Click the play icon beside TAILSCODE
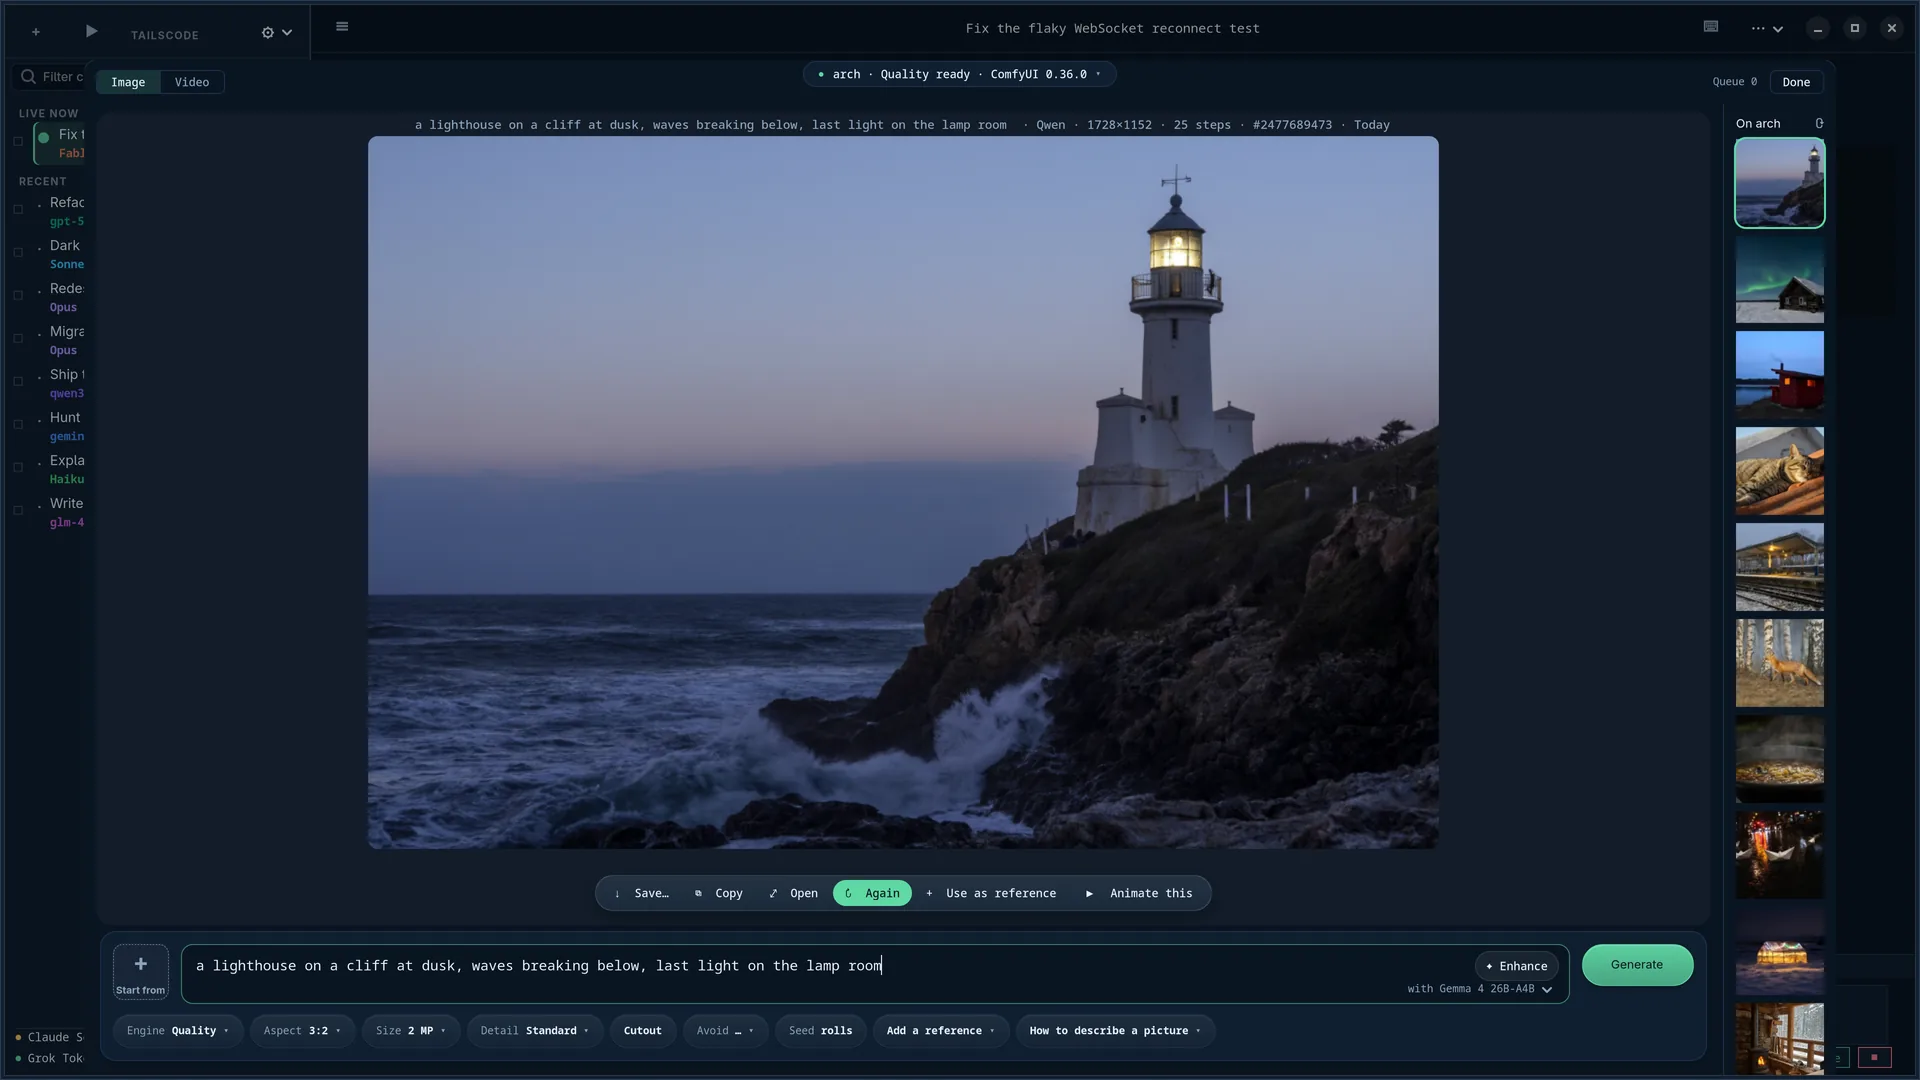This screenshot has width=1920, height=1080. click(91, 32)
